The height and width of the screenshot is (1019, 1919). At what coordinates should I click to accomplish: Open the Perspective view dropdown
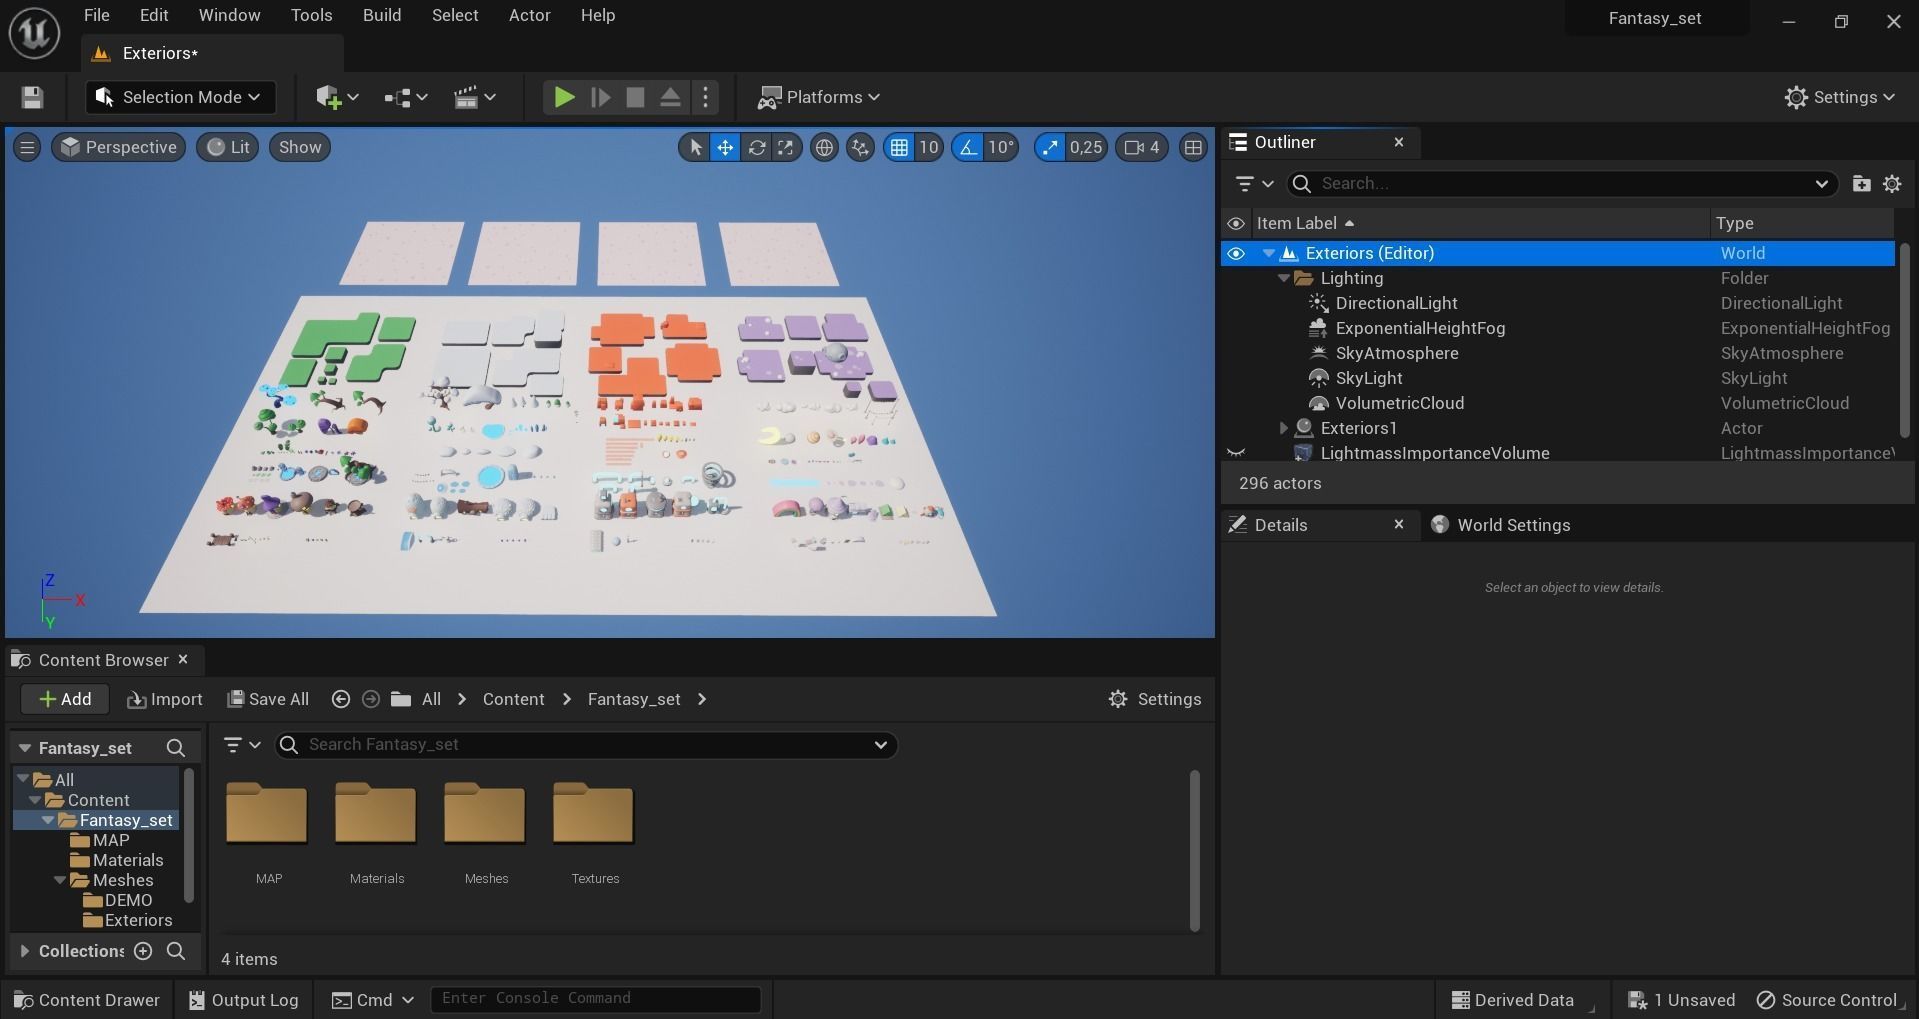click(x=118, y=148)
